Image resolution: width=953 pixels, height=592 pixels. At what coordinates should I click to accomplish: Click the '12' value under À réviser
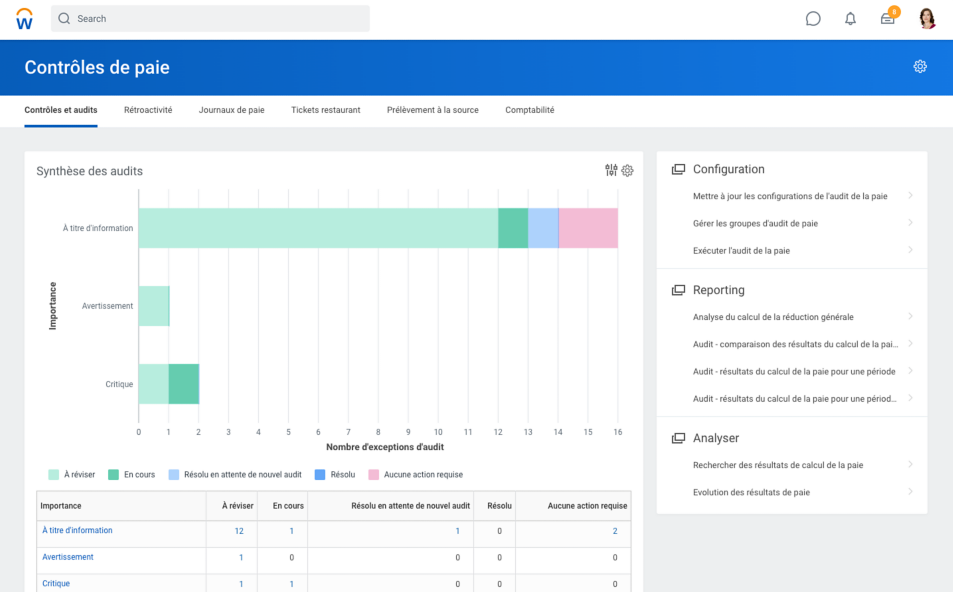tap(239, 530)
